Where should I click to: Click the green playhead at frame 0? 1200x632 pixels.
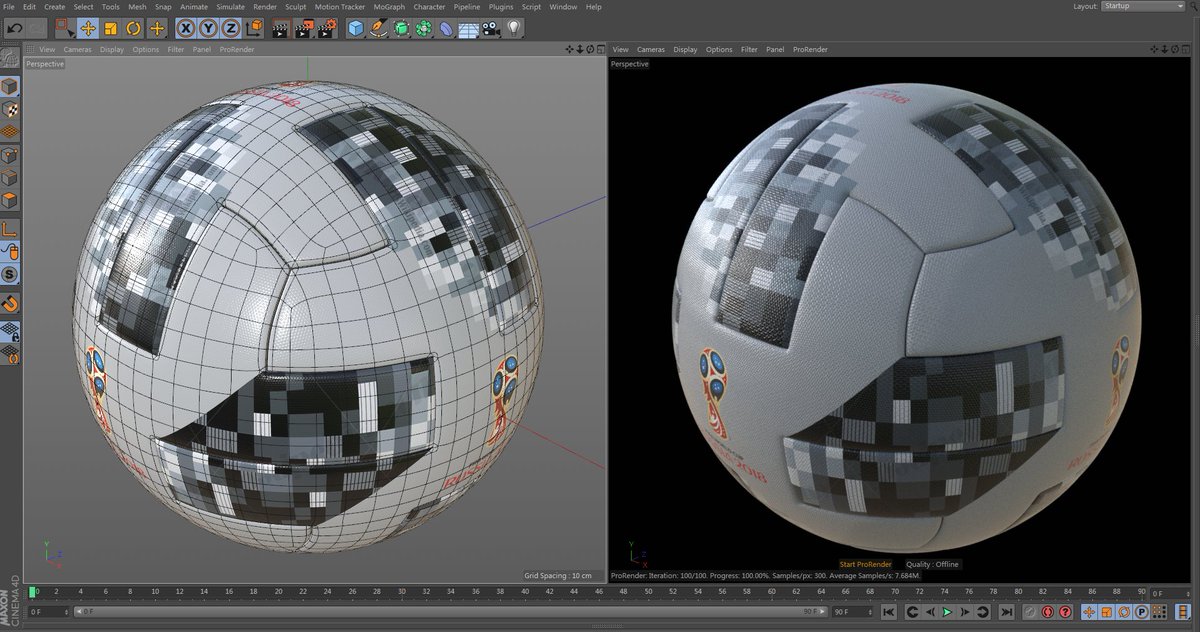tap(33, 591)
